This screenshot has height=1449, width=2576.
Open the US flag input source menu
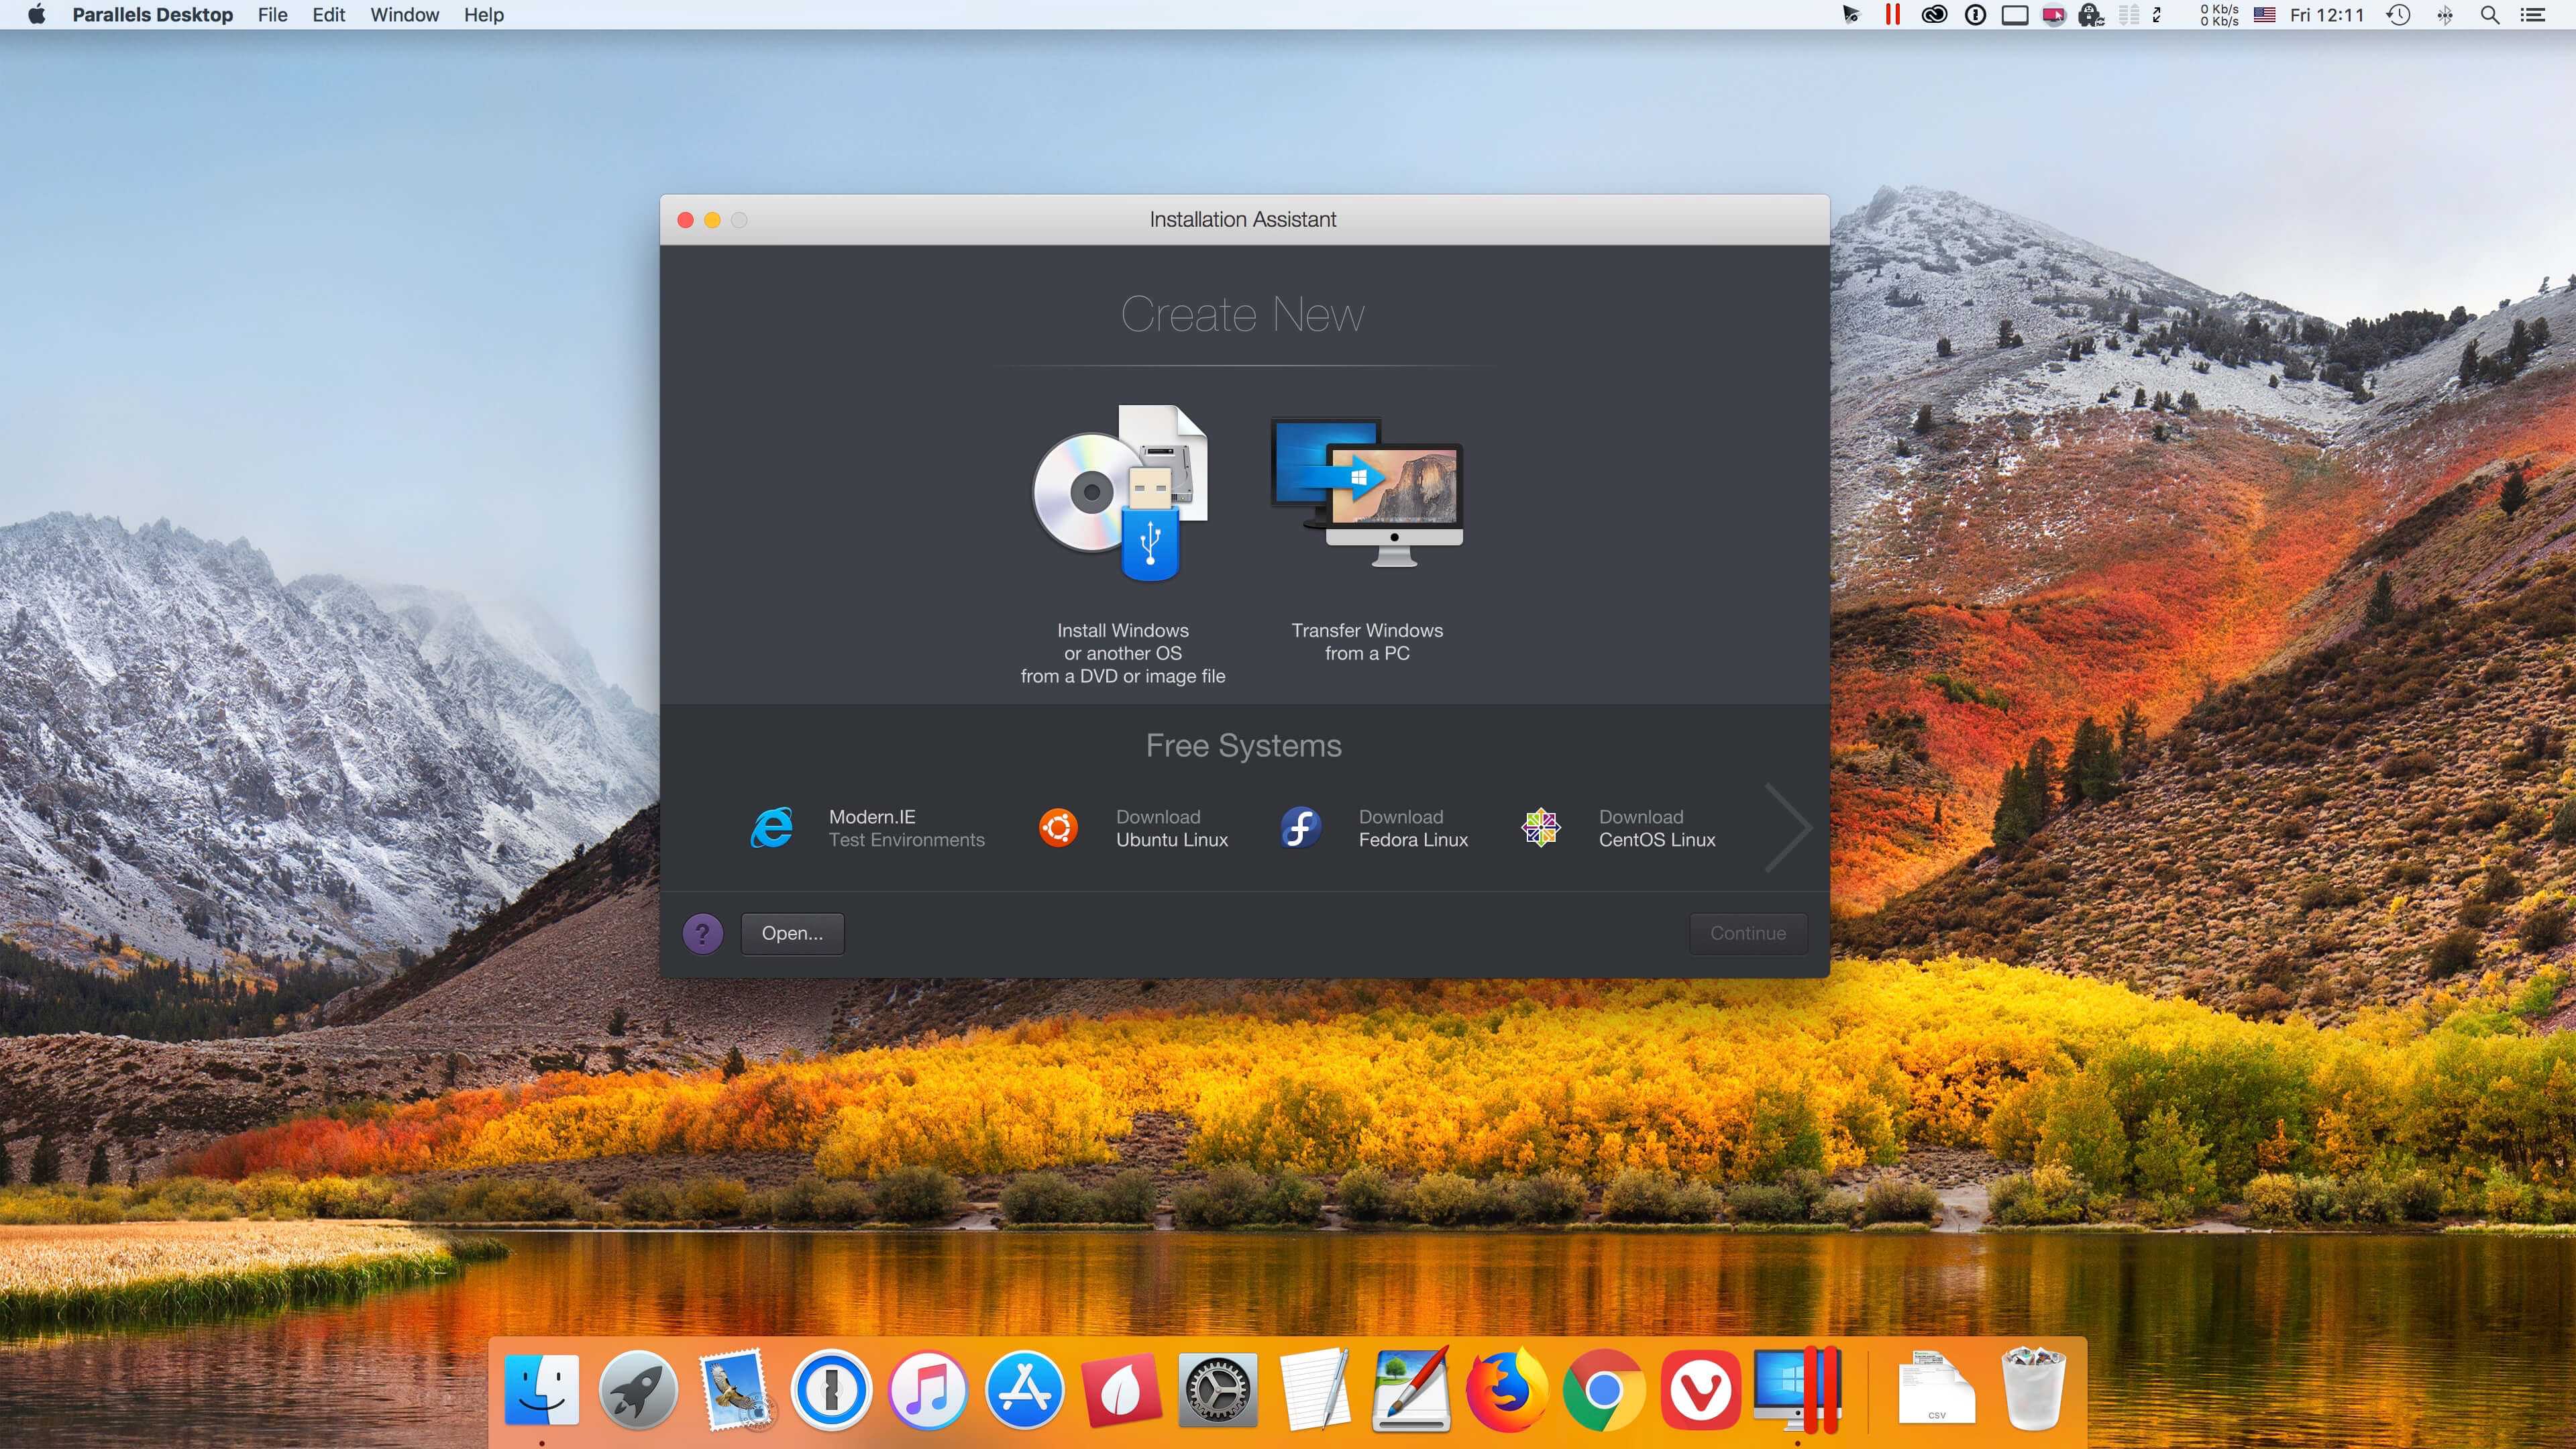2265,15
